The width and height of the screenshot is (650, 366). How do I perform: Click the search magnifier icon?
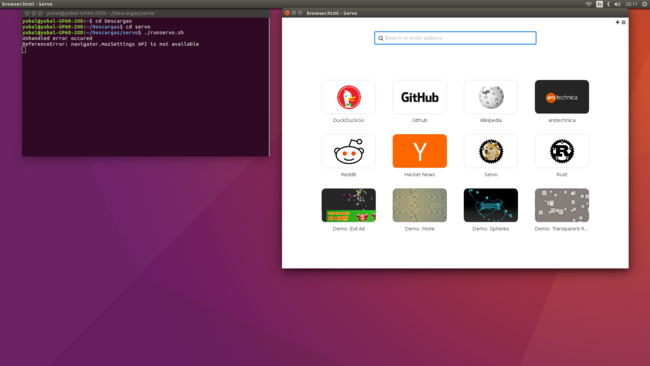click(381, 38)
